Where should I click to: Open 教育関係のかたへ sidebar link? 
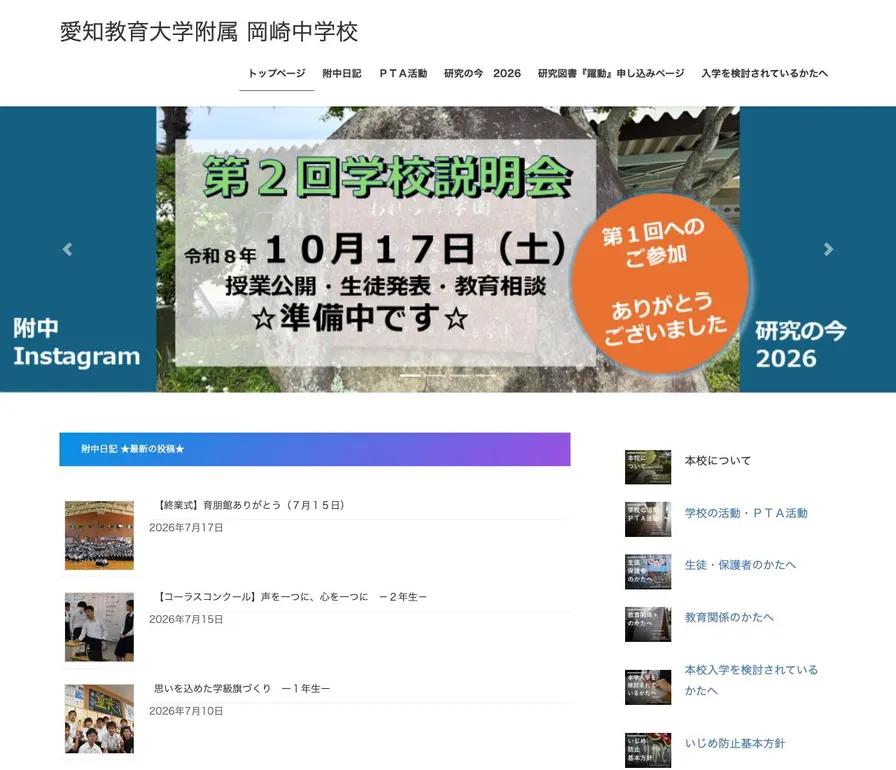coord(729,617)
